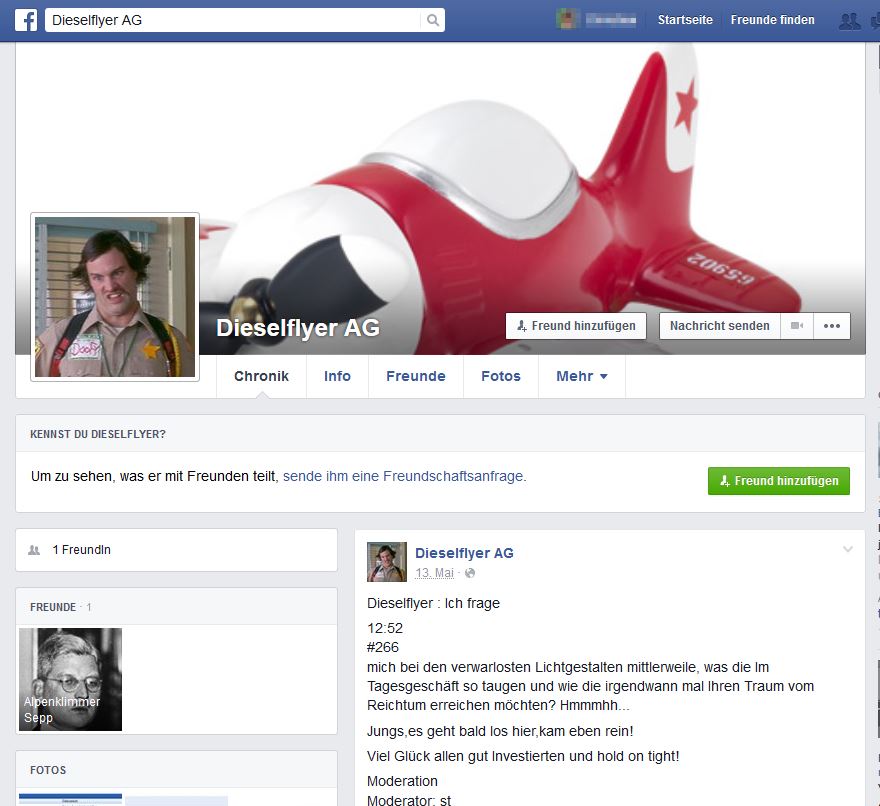Switch to the Chronik tab
Screen dimensions: 880x806
(x=261, y=376)
